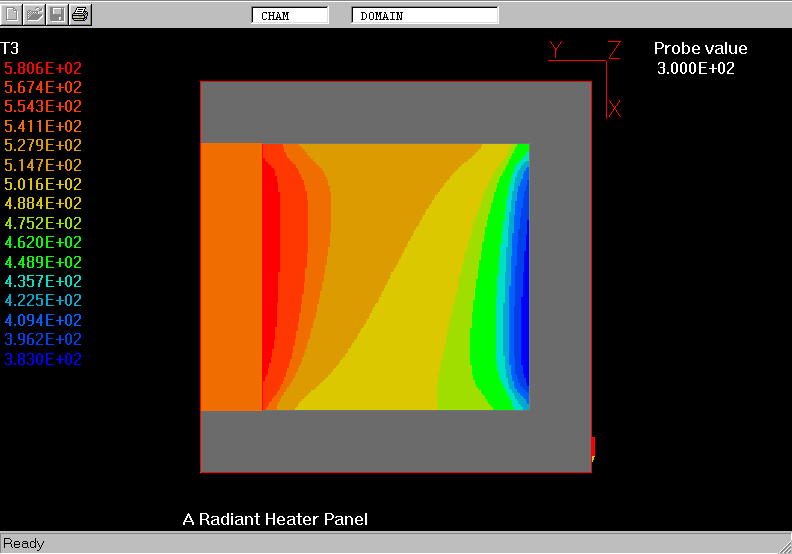Screen dimensions: 792x554
Task: Click the Y axis label of orientation triad
Action: click(x=557, y=49)
